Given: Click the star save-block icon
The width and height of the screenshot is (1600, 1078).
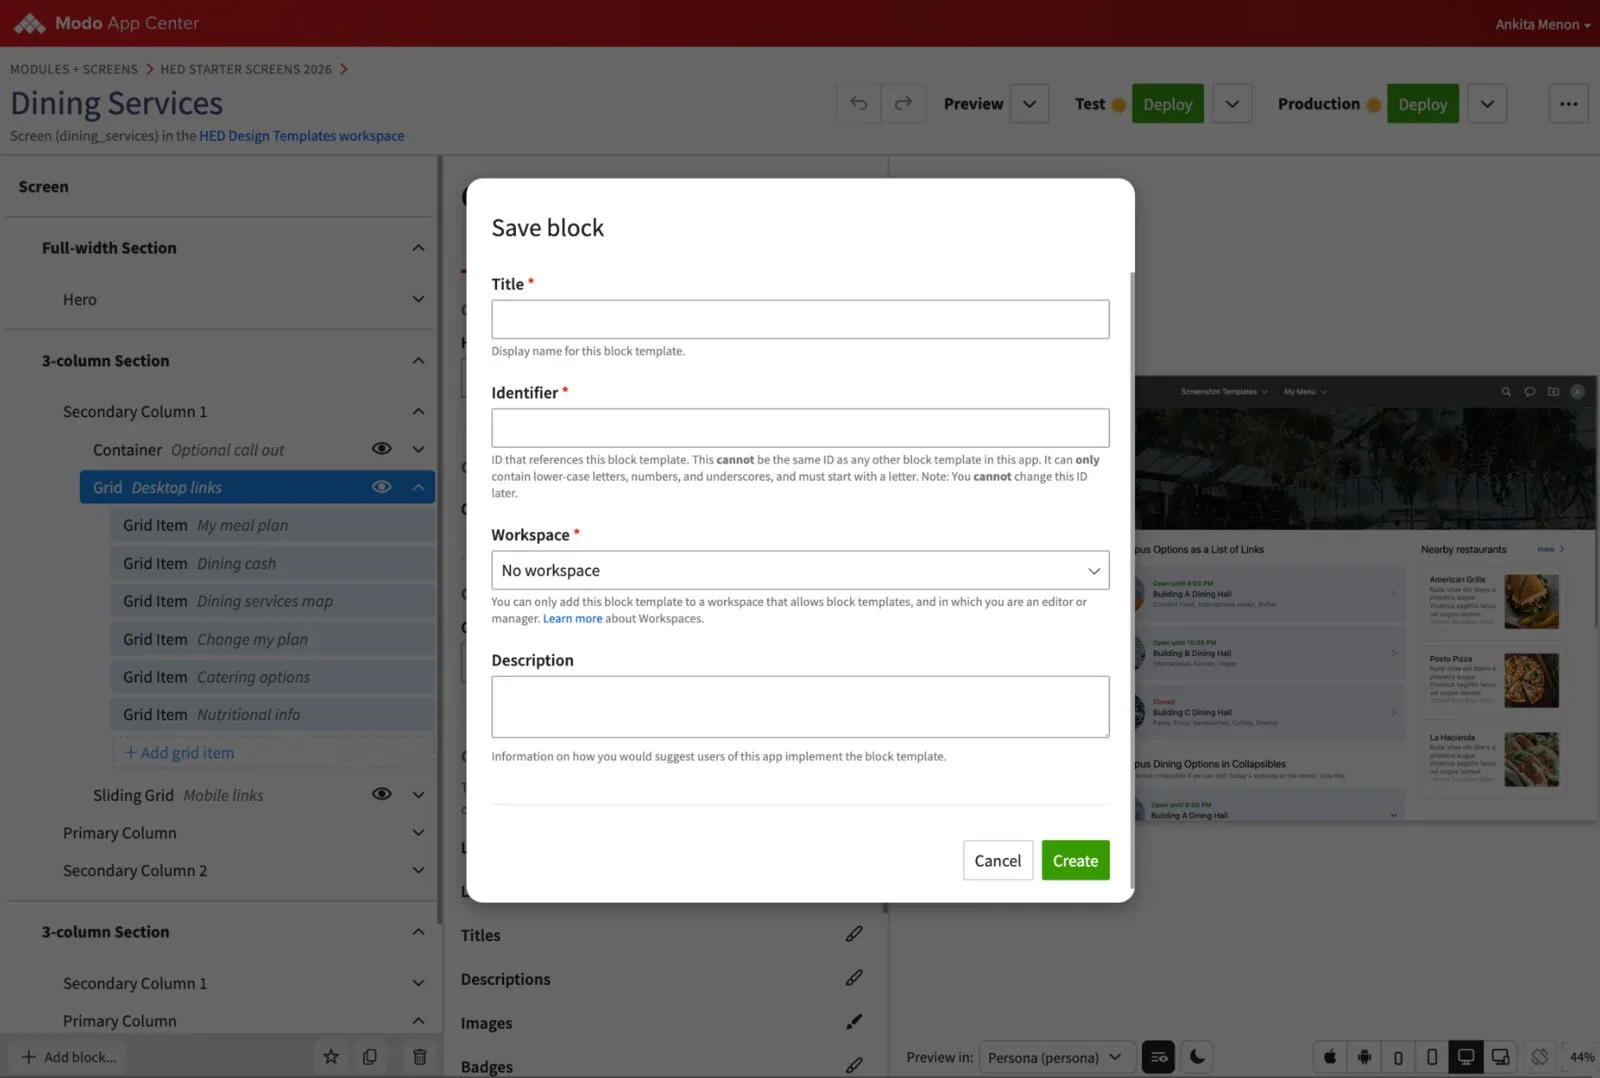Looking at the screenshot, I should point(331,1057).
